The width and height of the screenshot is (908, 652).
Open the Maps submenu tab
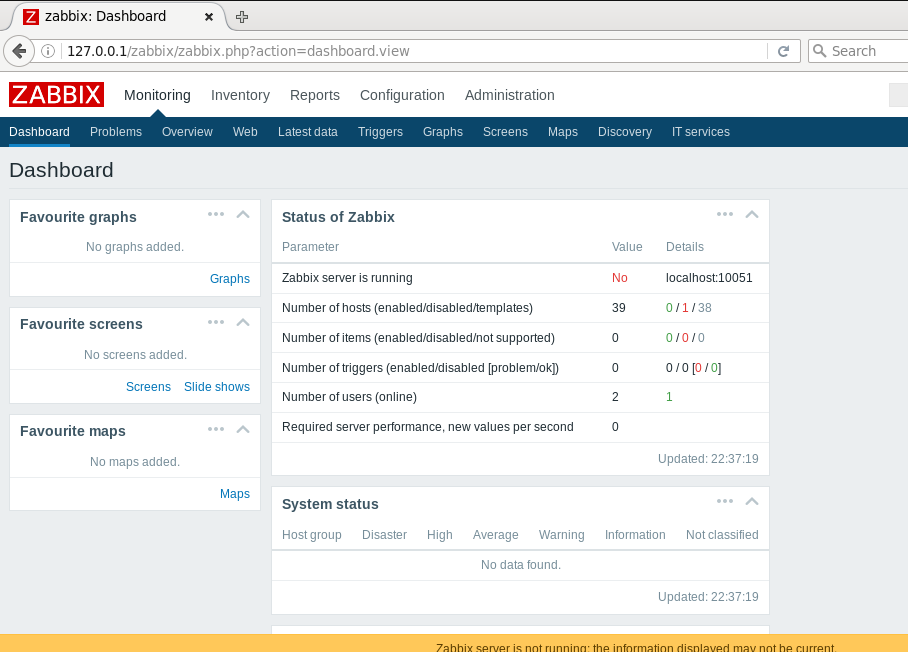coord(563,132)
